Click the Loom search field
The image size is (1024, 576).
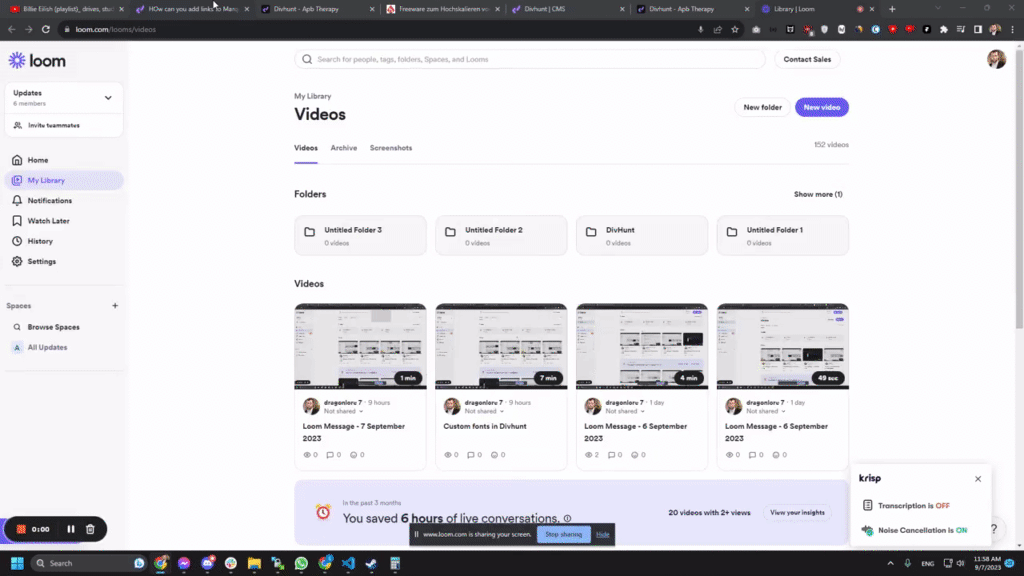[x=530, y=59]
